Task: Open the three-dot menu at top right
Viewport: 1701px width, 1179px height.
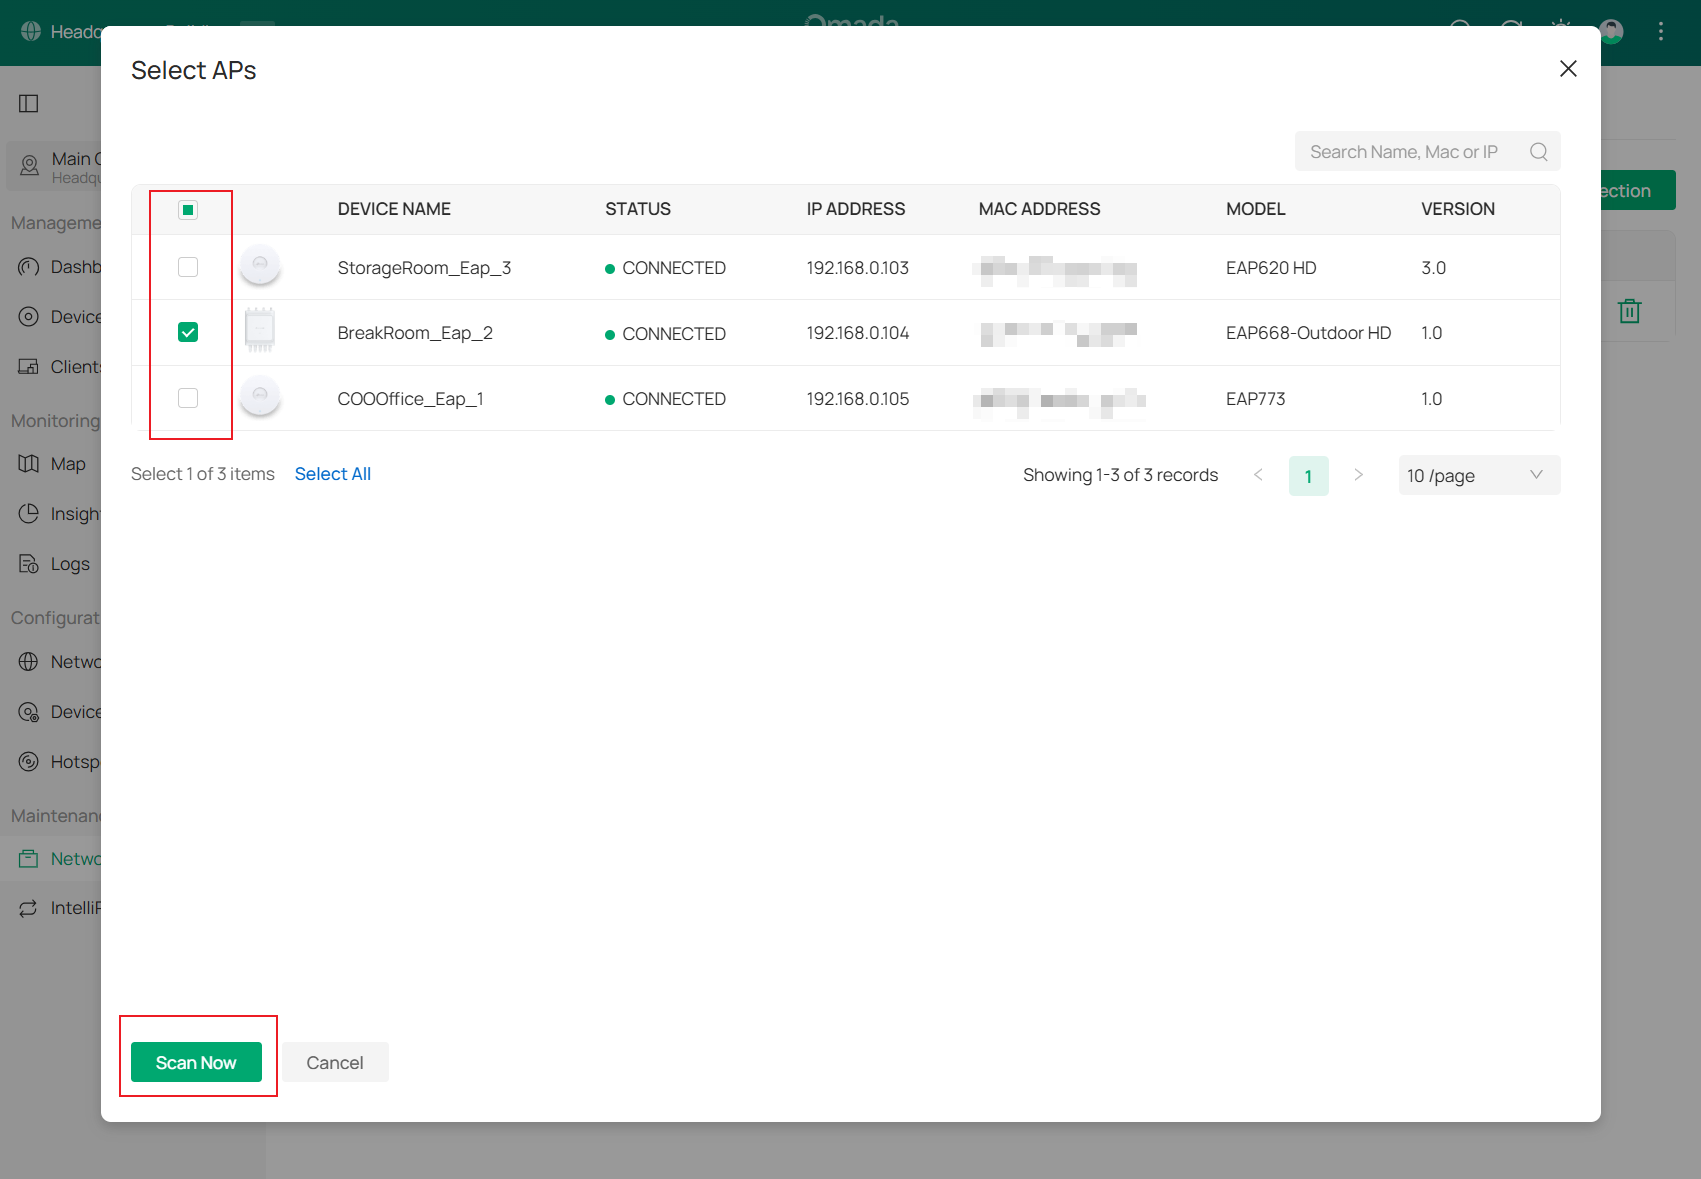Action: tap(1660, 31)
